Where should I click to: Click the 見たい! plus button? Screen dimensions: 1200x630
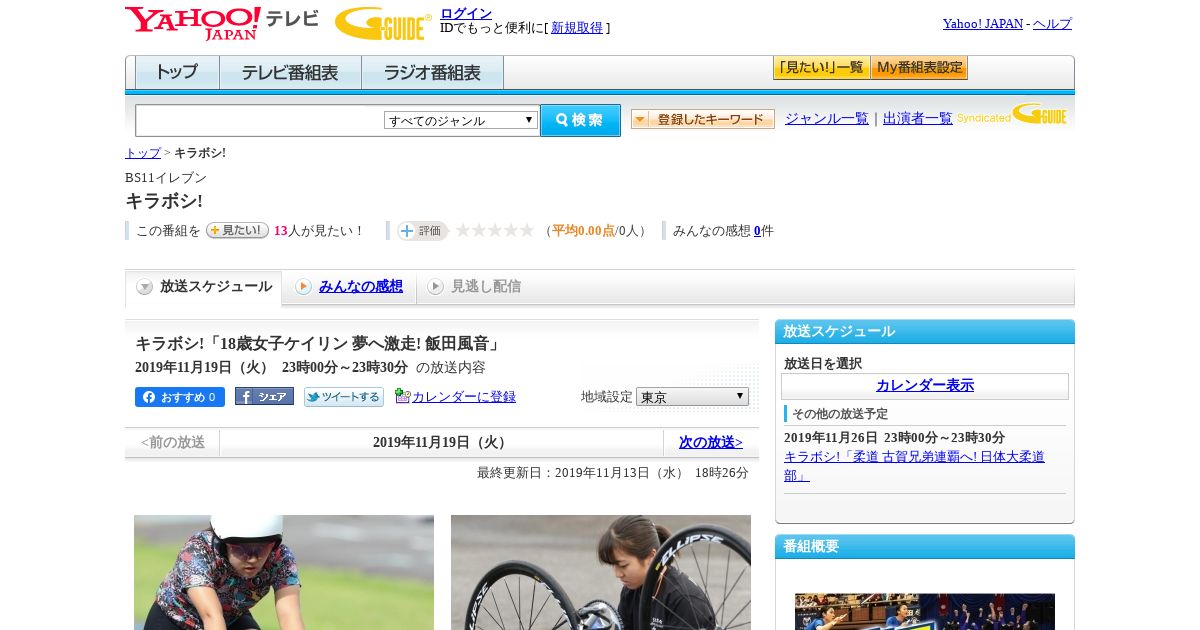click(237, 230)
